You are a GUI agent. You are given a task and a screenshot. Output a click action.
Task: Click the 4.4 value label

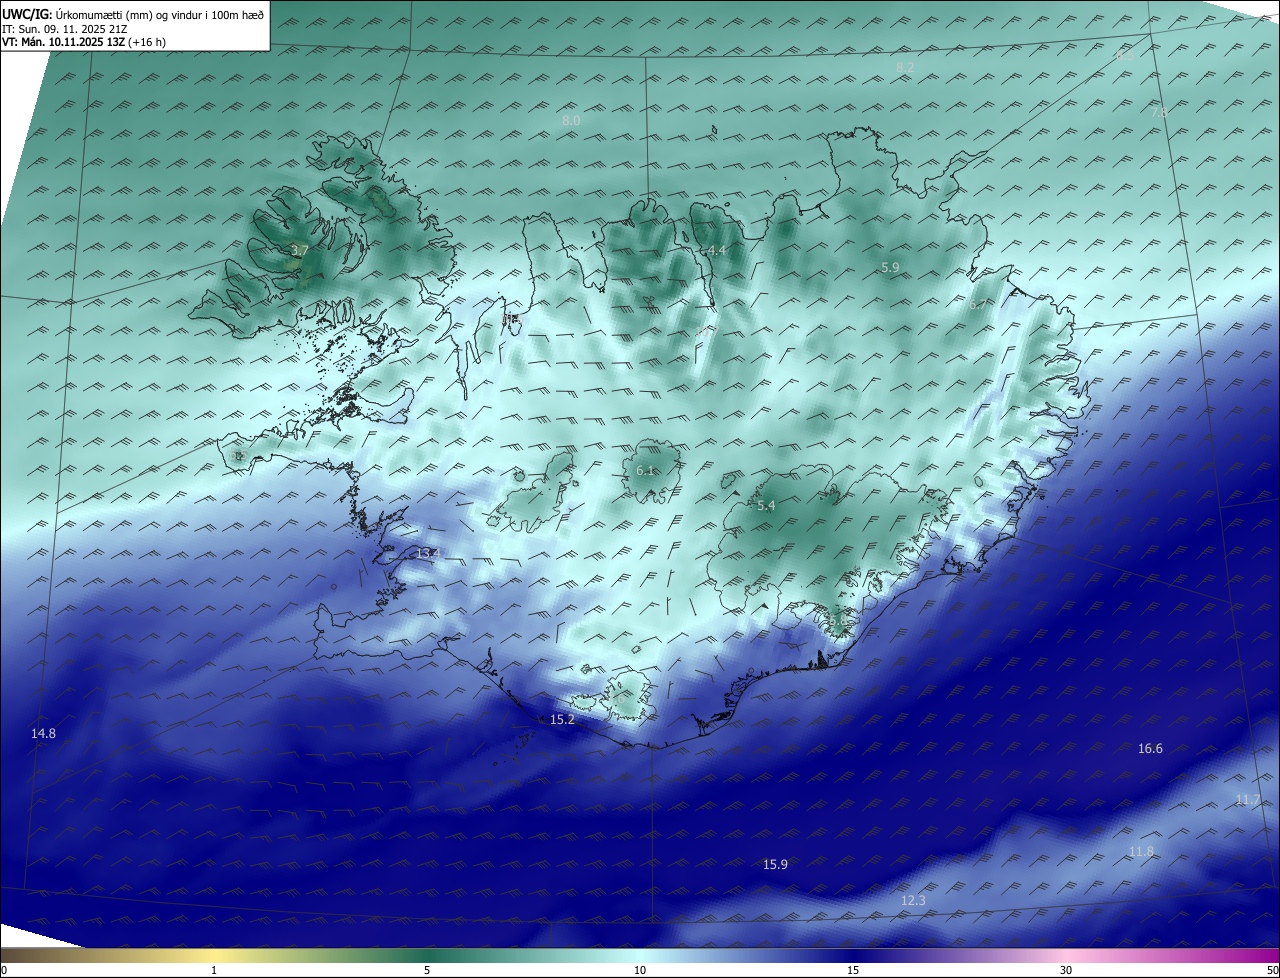pos(716,251)
